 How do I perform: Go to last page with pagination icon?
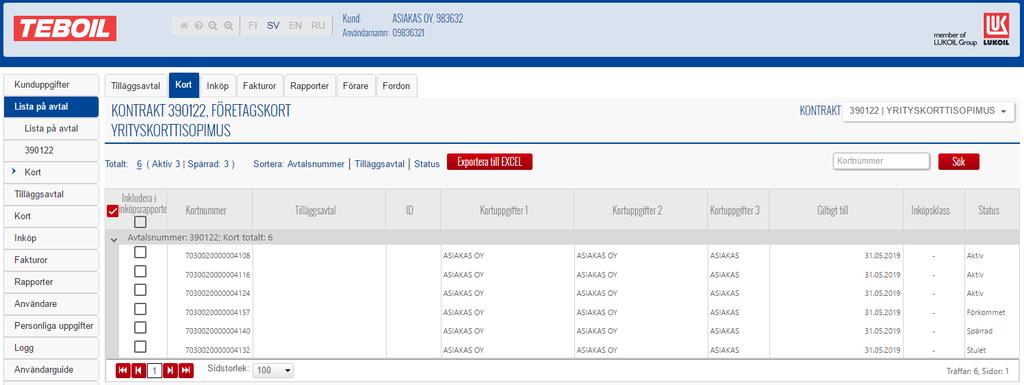click(x=186, y=370)
